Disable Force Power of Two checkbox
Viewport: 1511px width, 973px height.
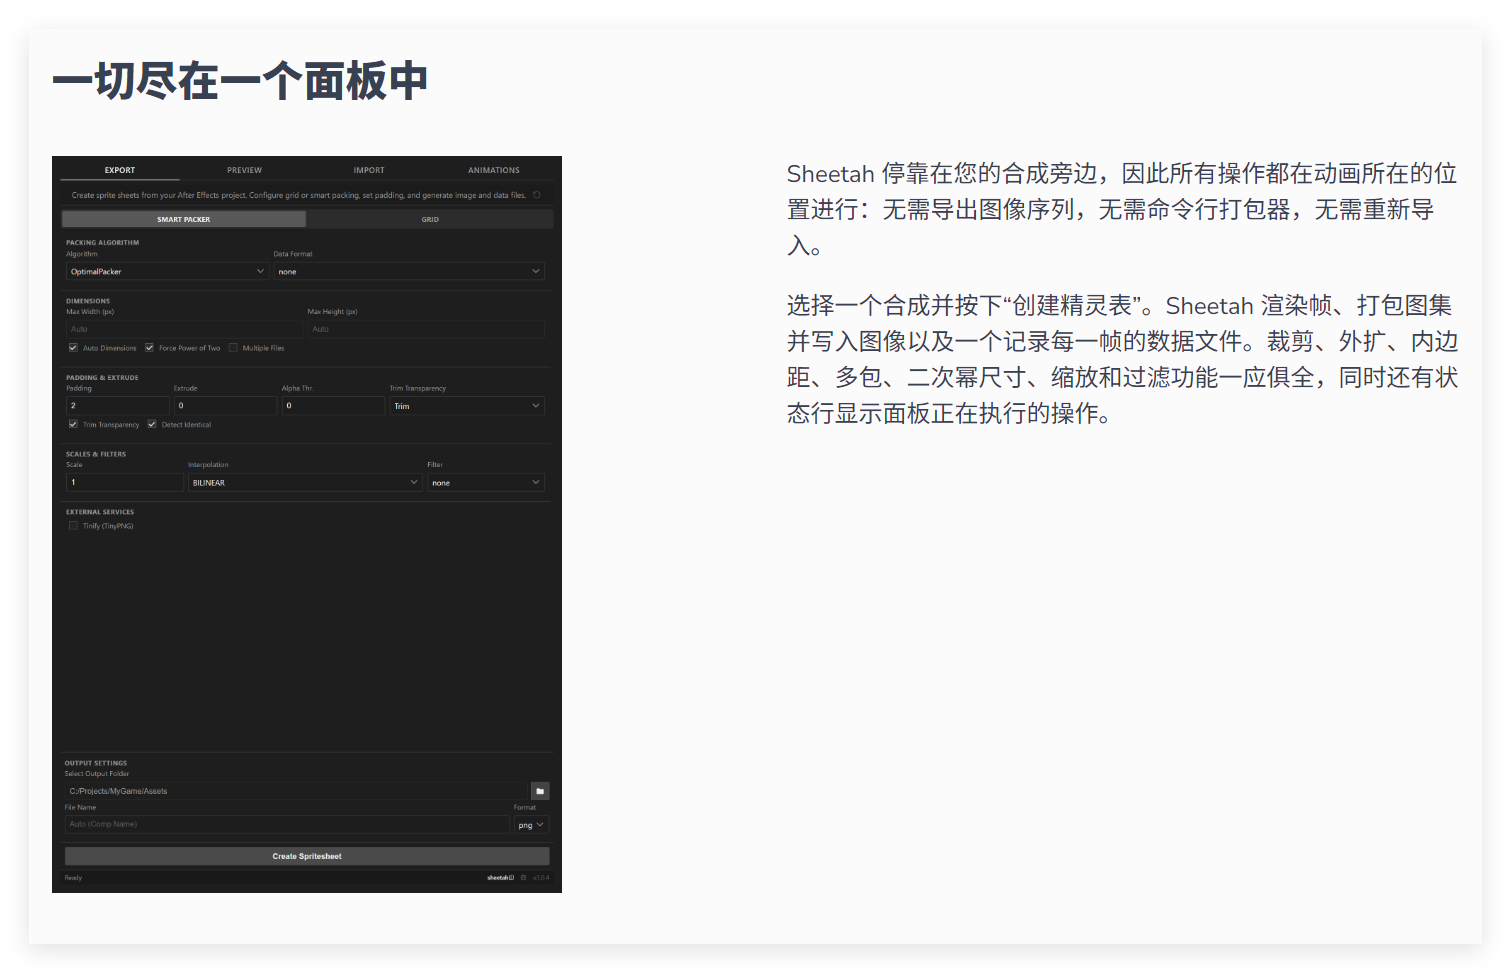point(149,348)
